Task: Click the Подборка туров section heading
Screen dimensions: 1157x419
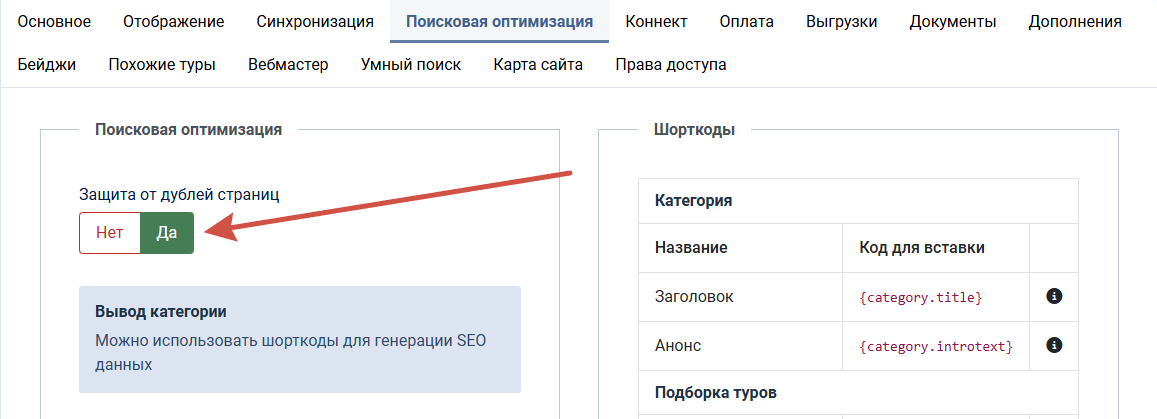Action: click(x=715, y=392)
